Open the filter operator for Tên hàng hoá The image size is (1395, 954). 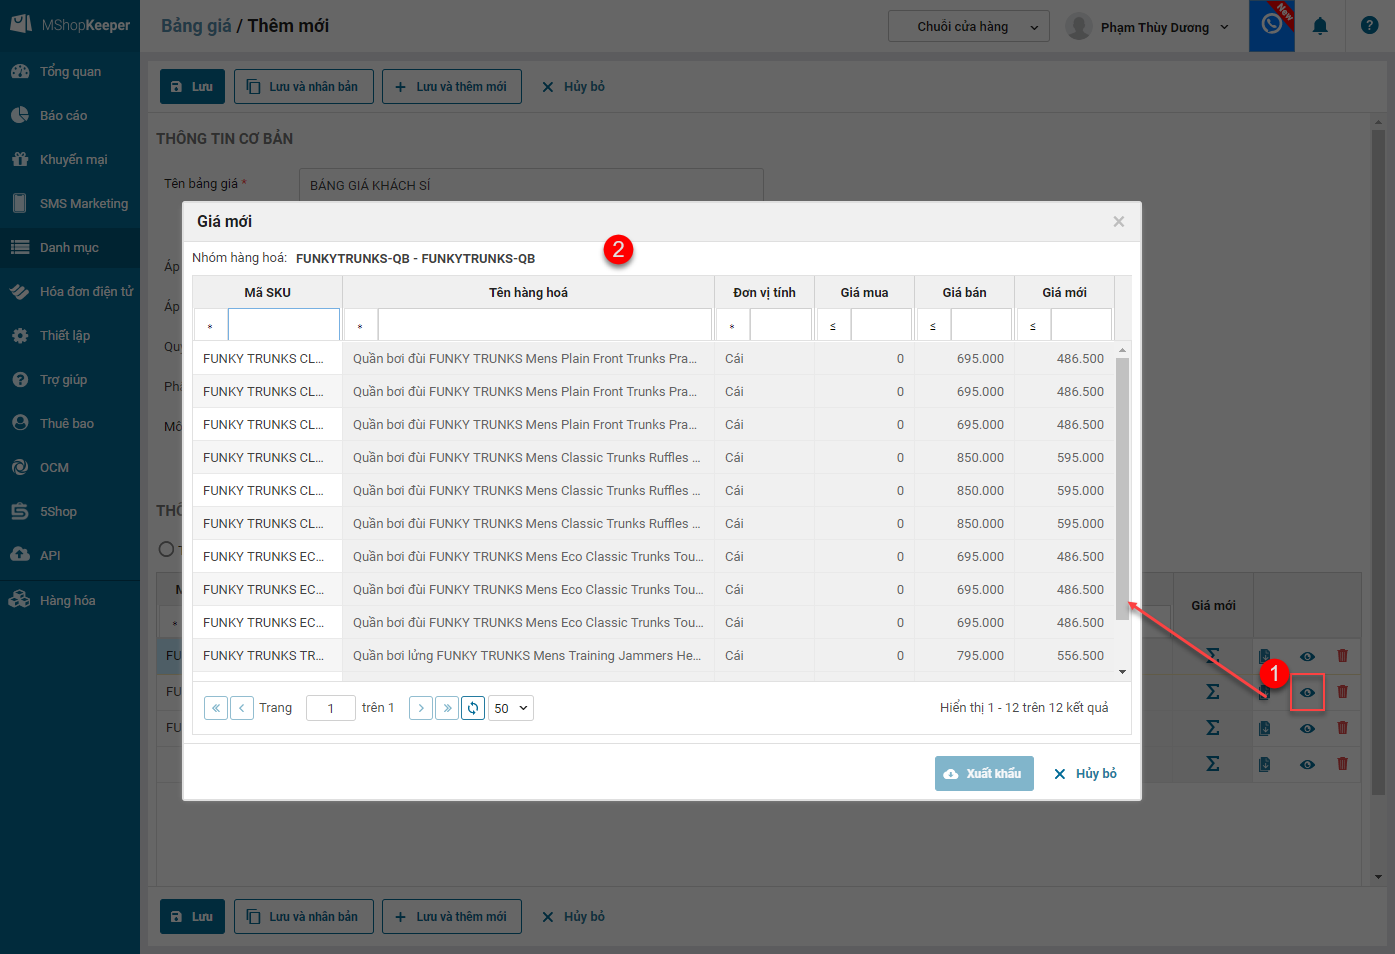[x=360, y=325]
